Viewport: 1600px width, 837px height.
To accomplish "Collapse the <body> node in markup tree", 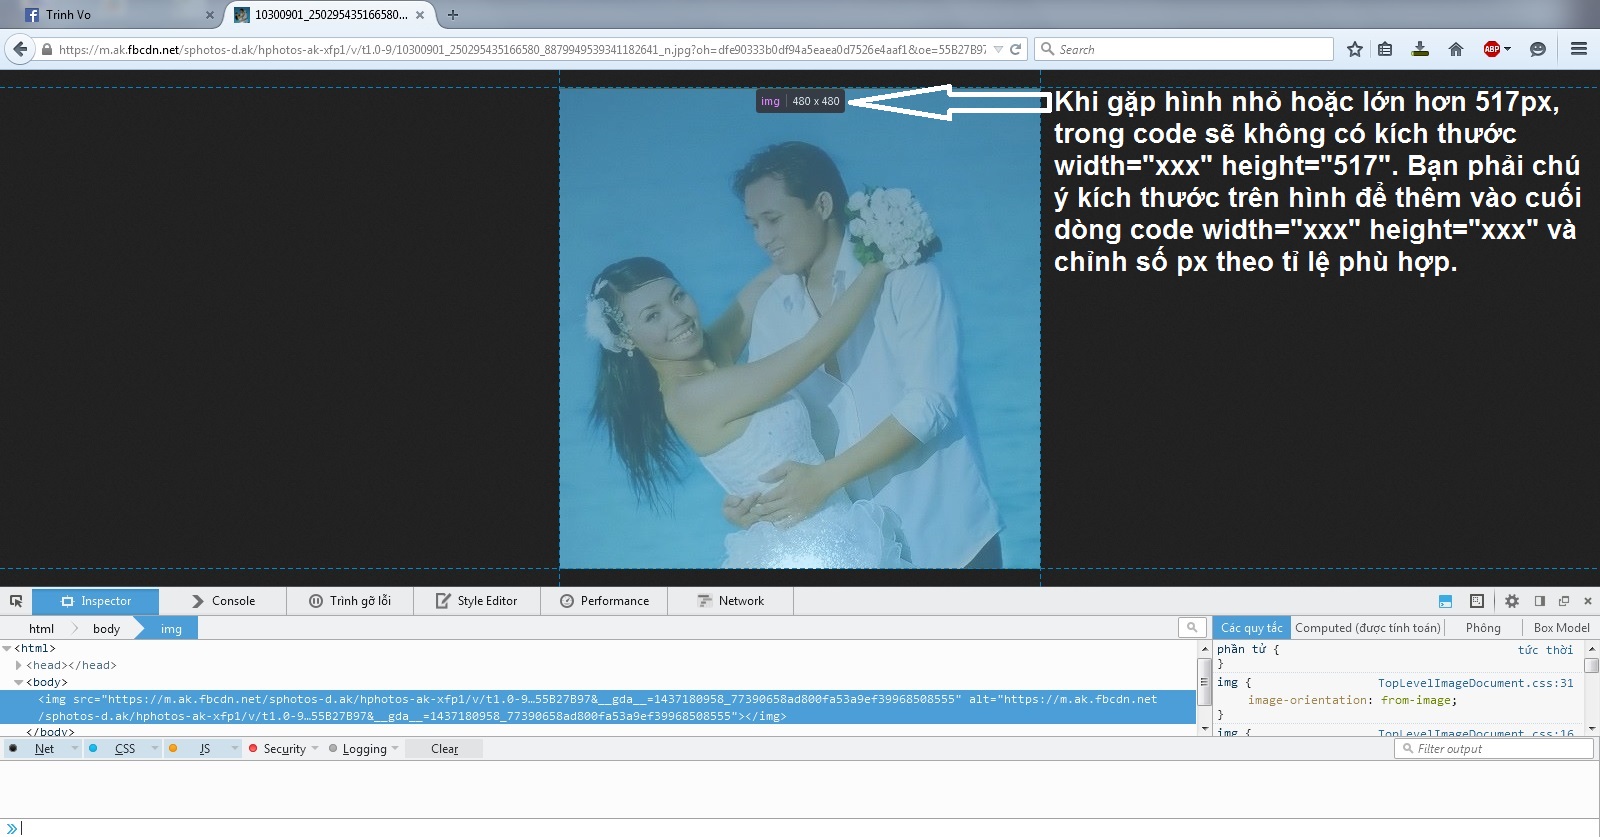I will (x=18, y=682).
